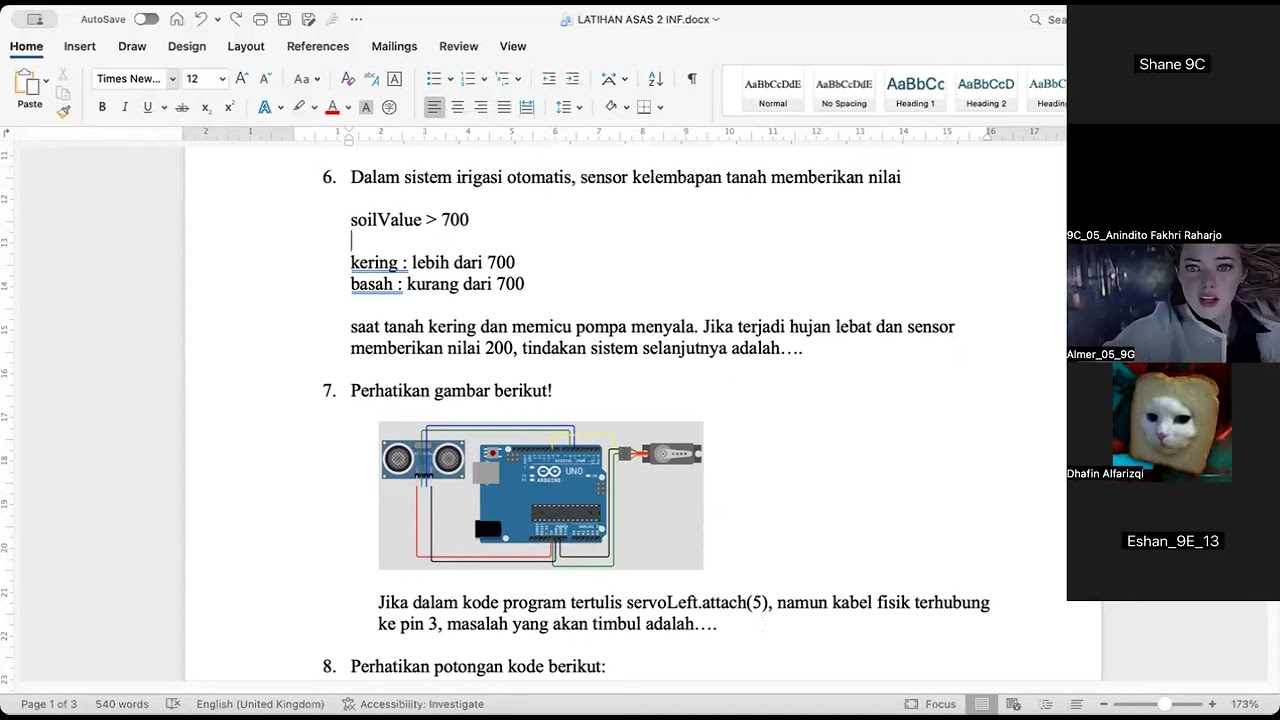The width and height of the screenshot is (1280, 720).
Task: Print the document with printer icon
Action: 260,19
